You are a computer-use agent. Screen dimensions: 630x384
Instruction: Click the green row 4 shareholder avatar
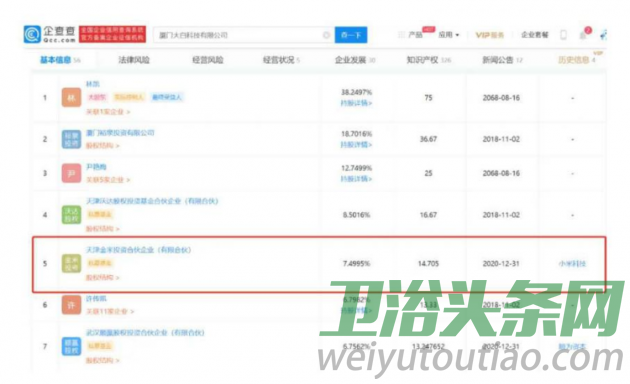[71, 214]
